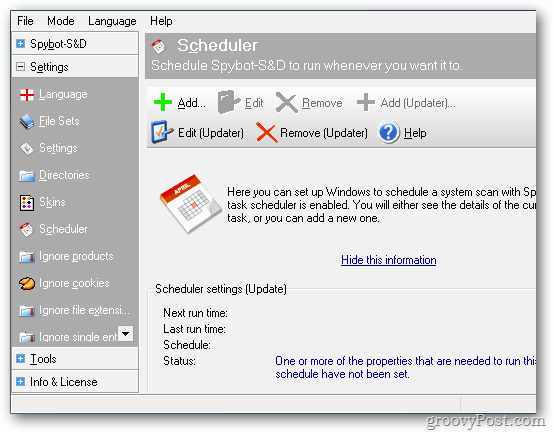Expand the Tools section

(20, 359)
